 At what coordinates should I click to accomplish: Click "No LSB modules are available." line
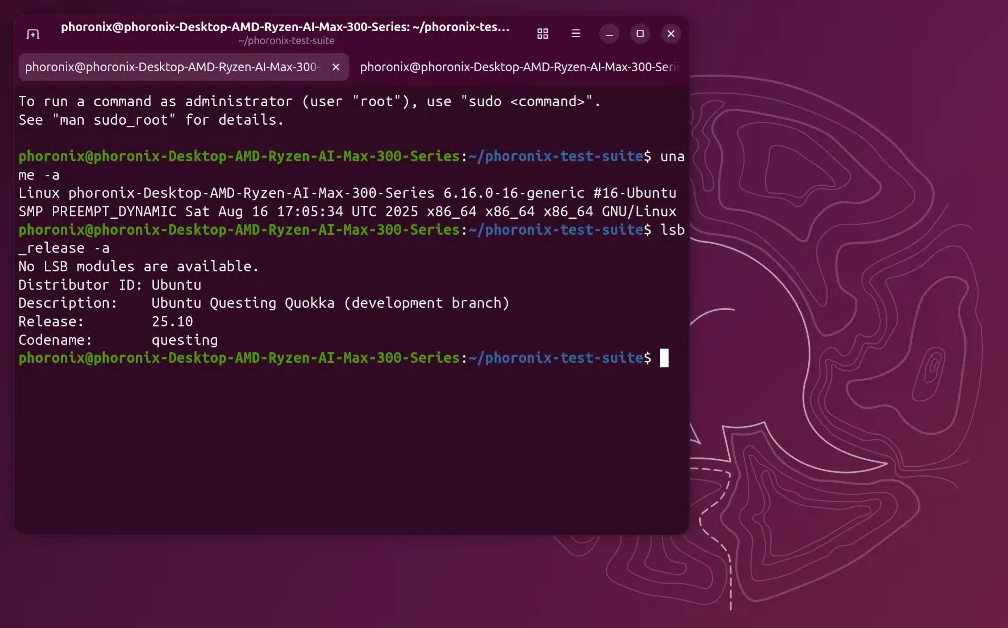[139, 266]
